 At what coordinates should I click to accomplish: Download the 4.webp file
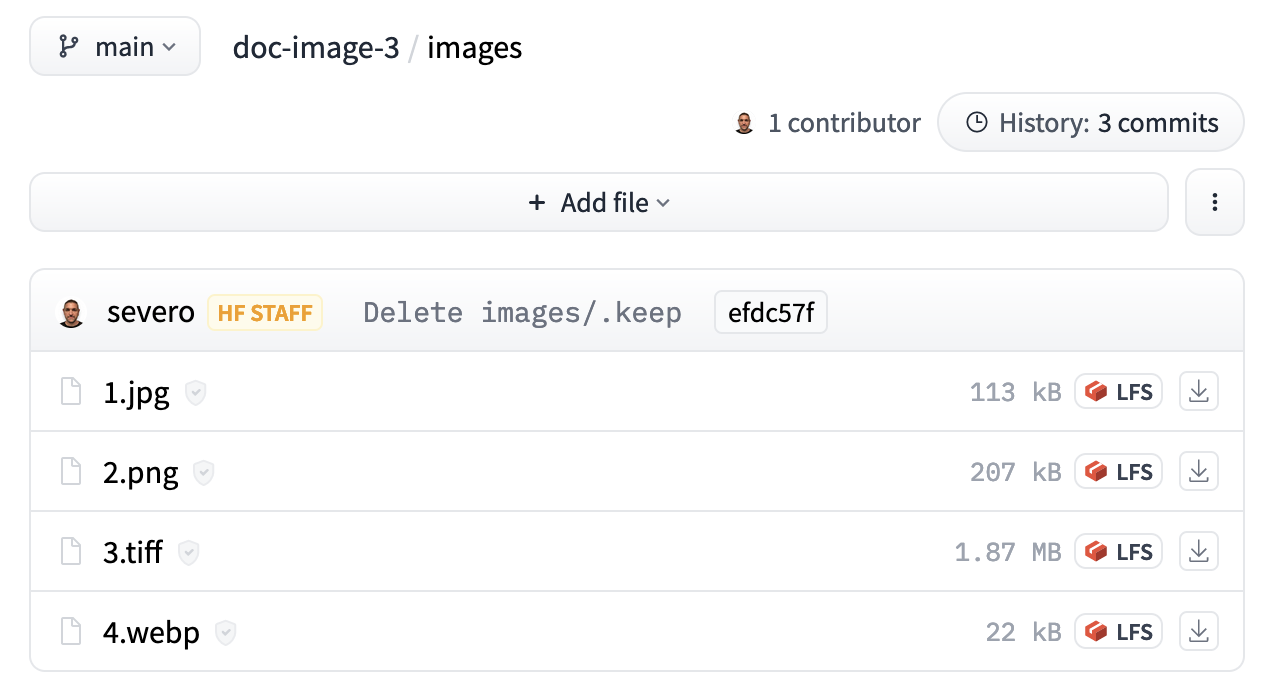tap(1199, 632)
